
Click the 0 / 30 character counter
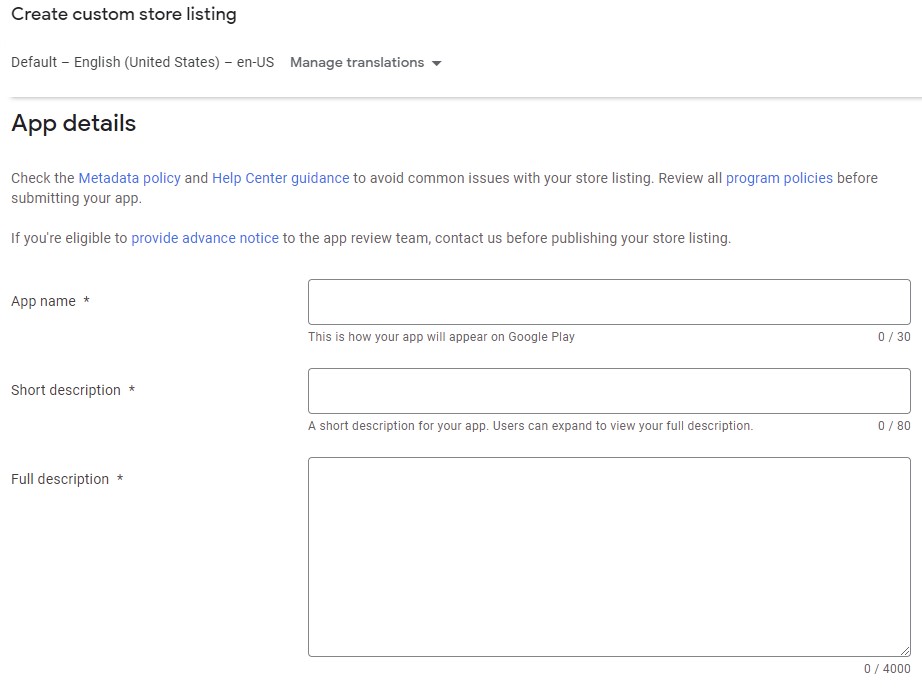coord(895,337)
